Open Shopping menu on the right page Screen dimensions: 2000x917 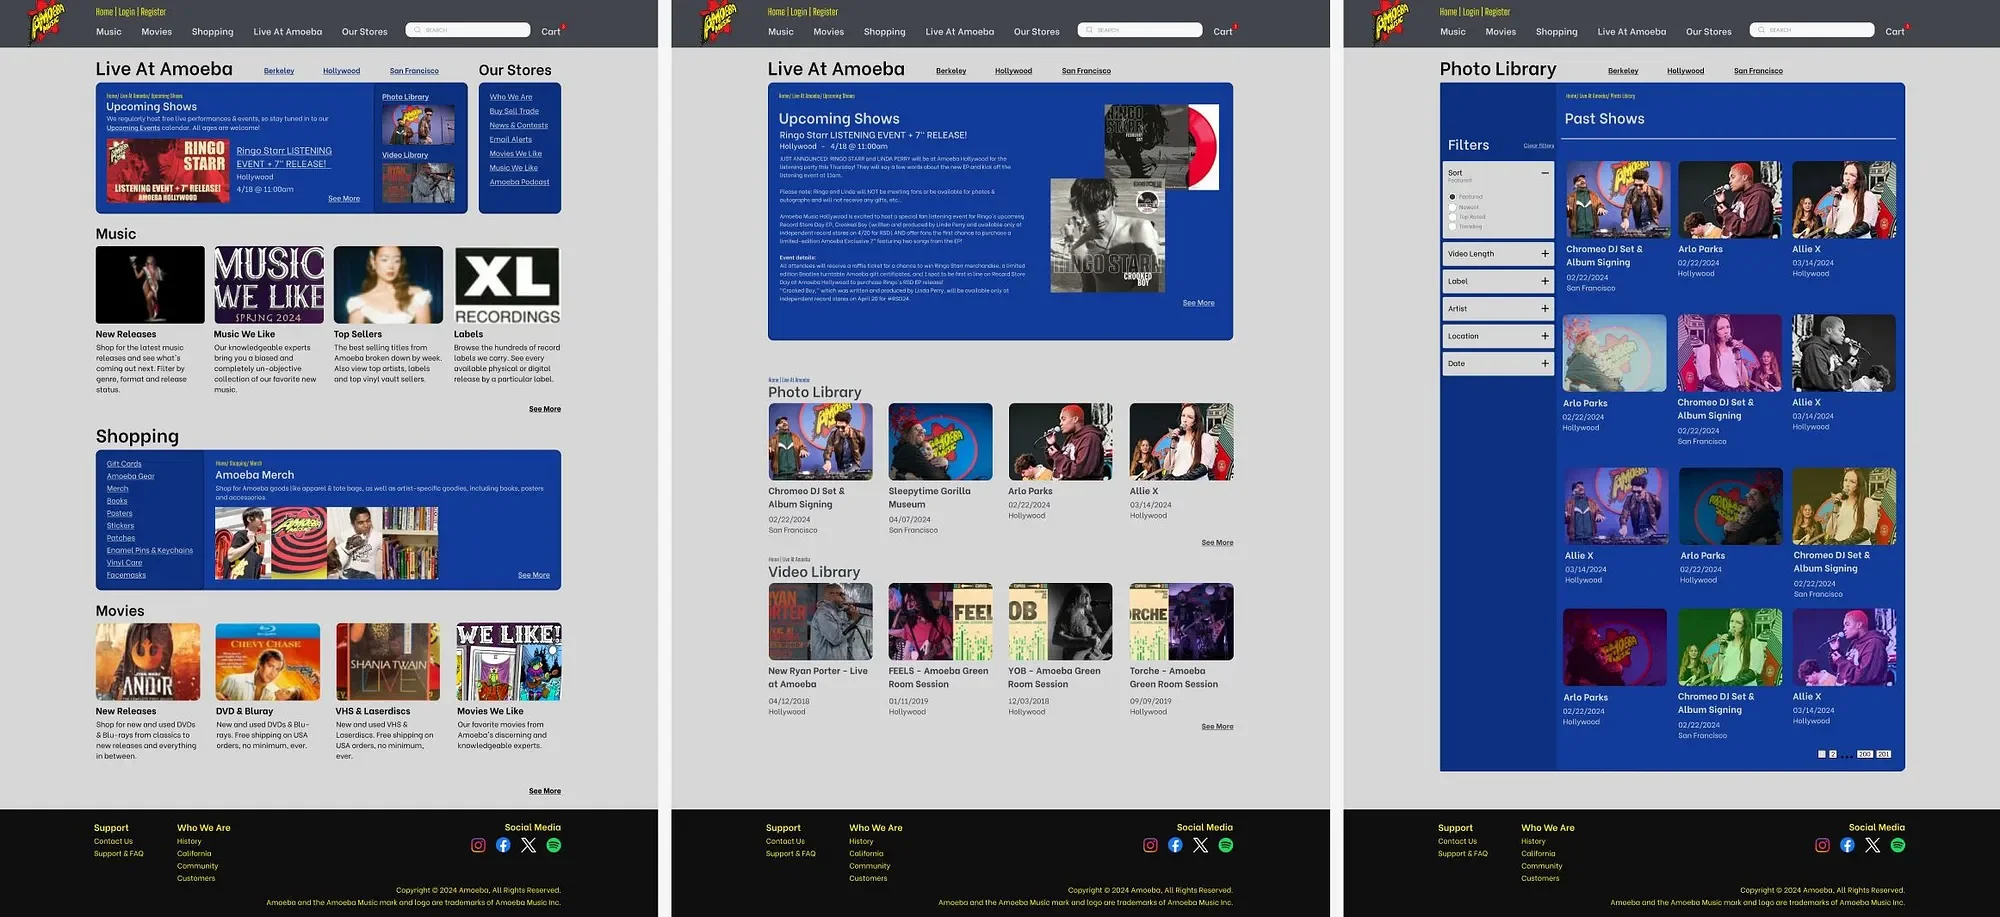(1557, 32)
